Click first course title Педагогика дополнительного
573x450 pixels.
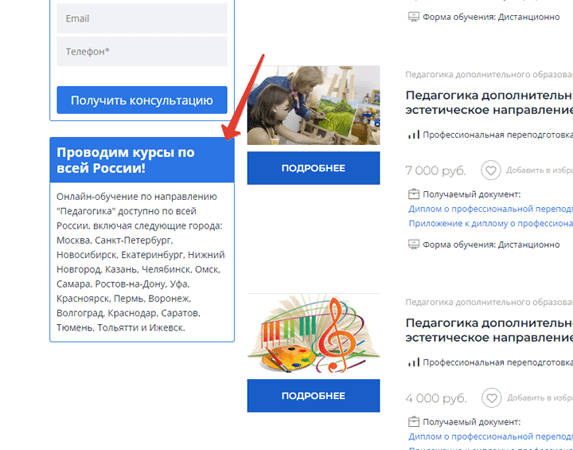pos(489,102)
